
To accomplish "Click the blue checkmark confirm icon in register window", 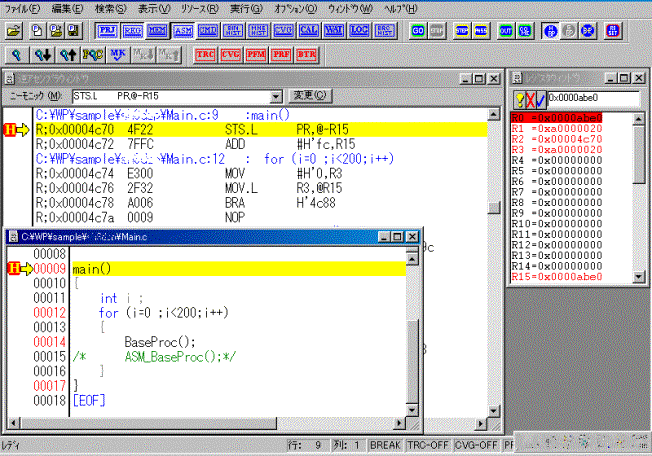I will click(x=541, y=100).
